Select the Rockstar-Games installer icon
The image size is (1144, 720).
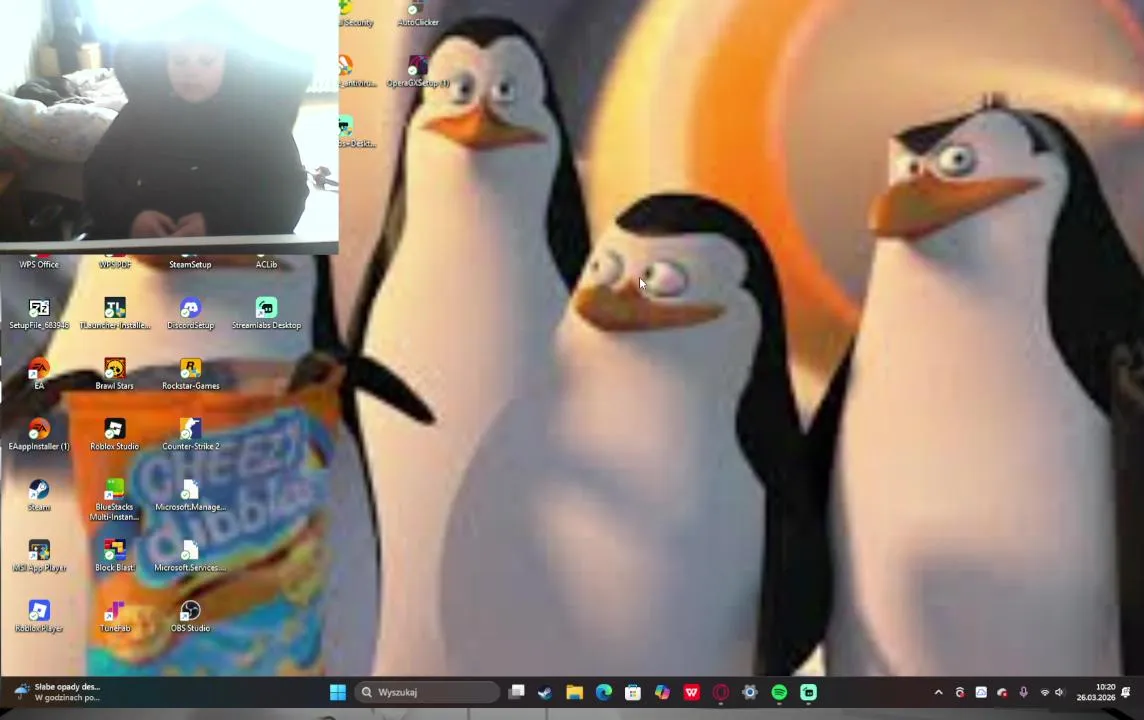[190, 368]
